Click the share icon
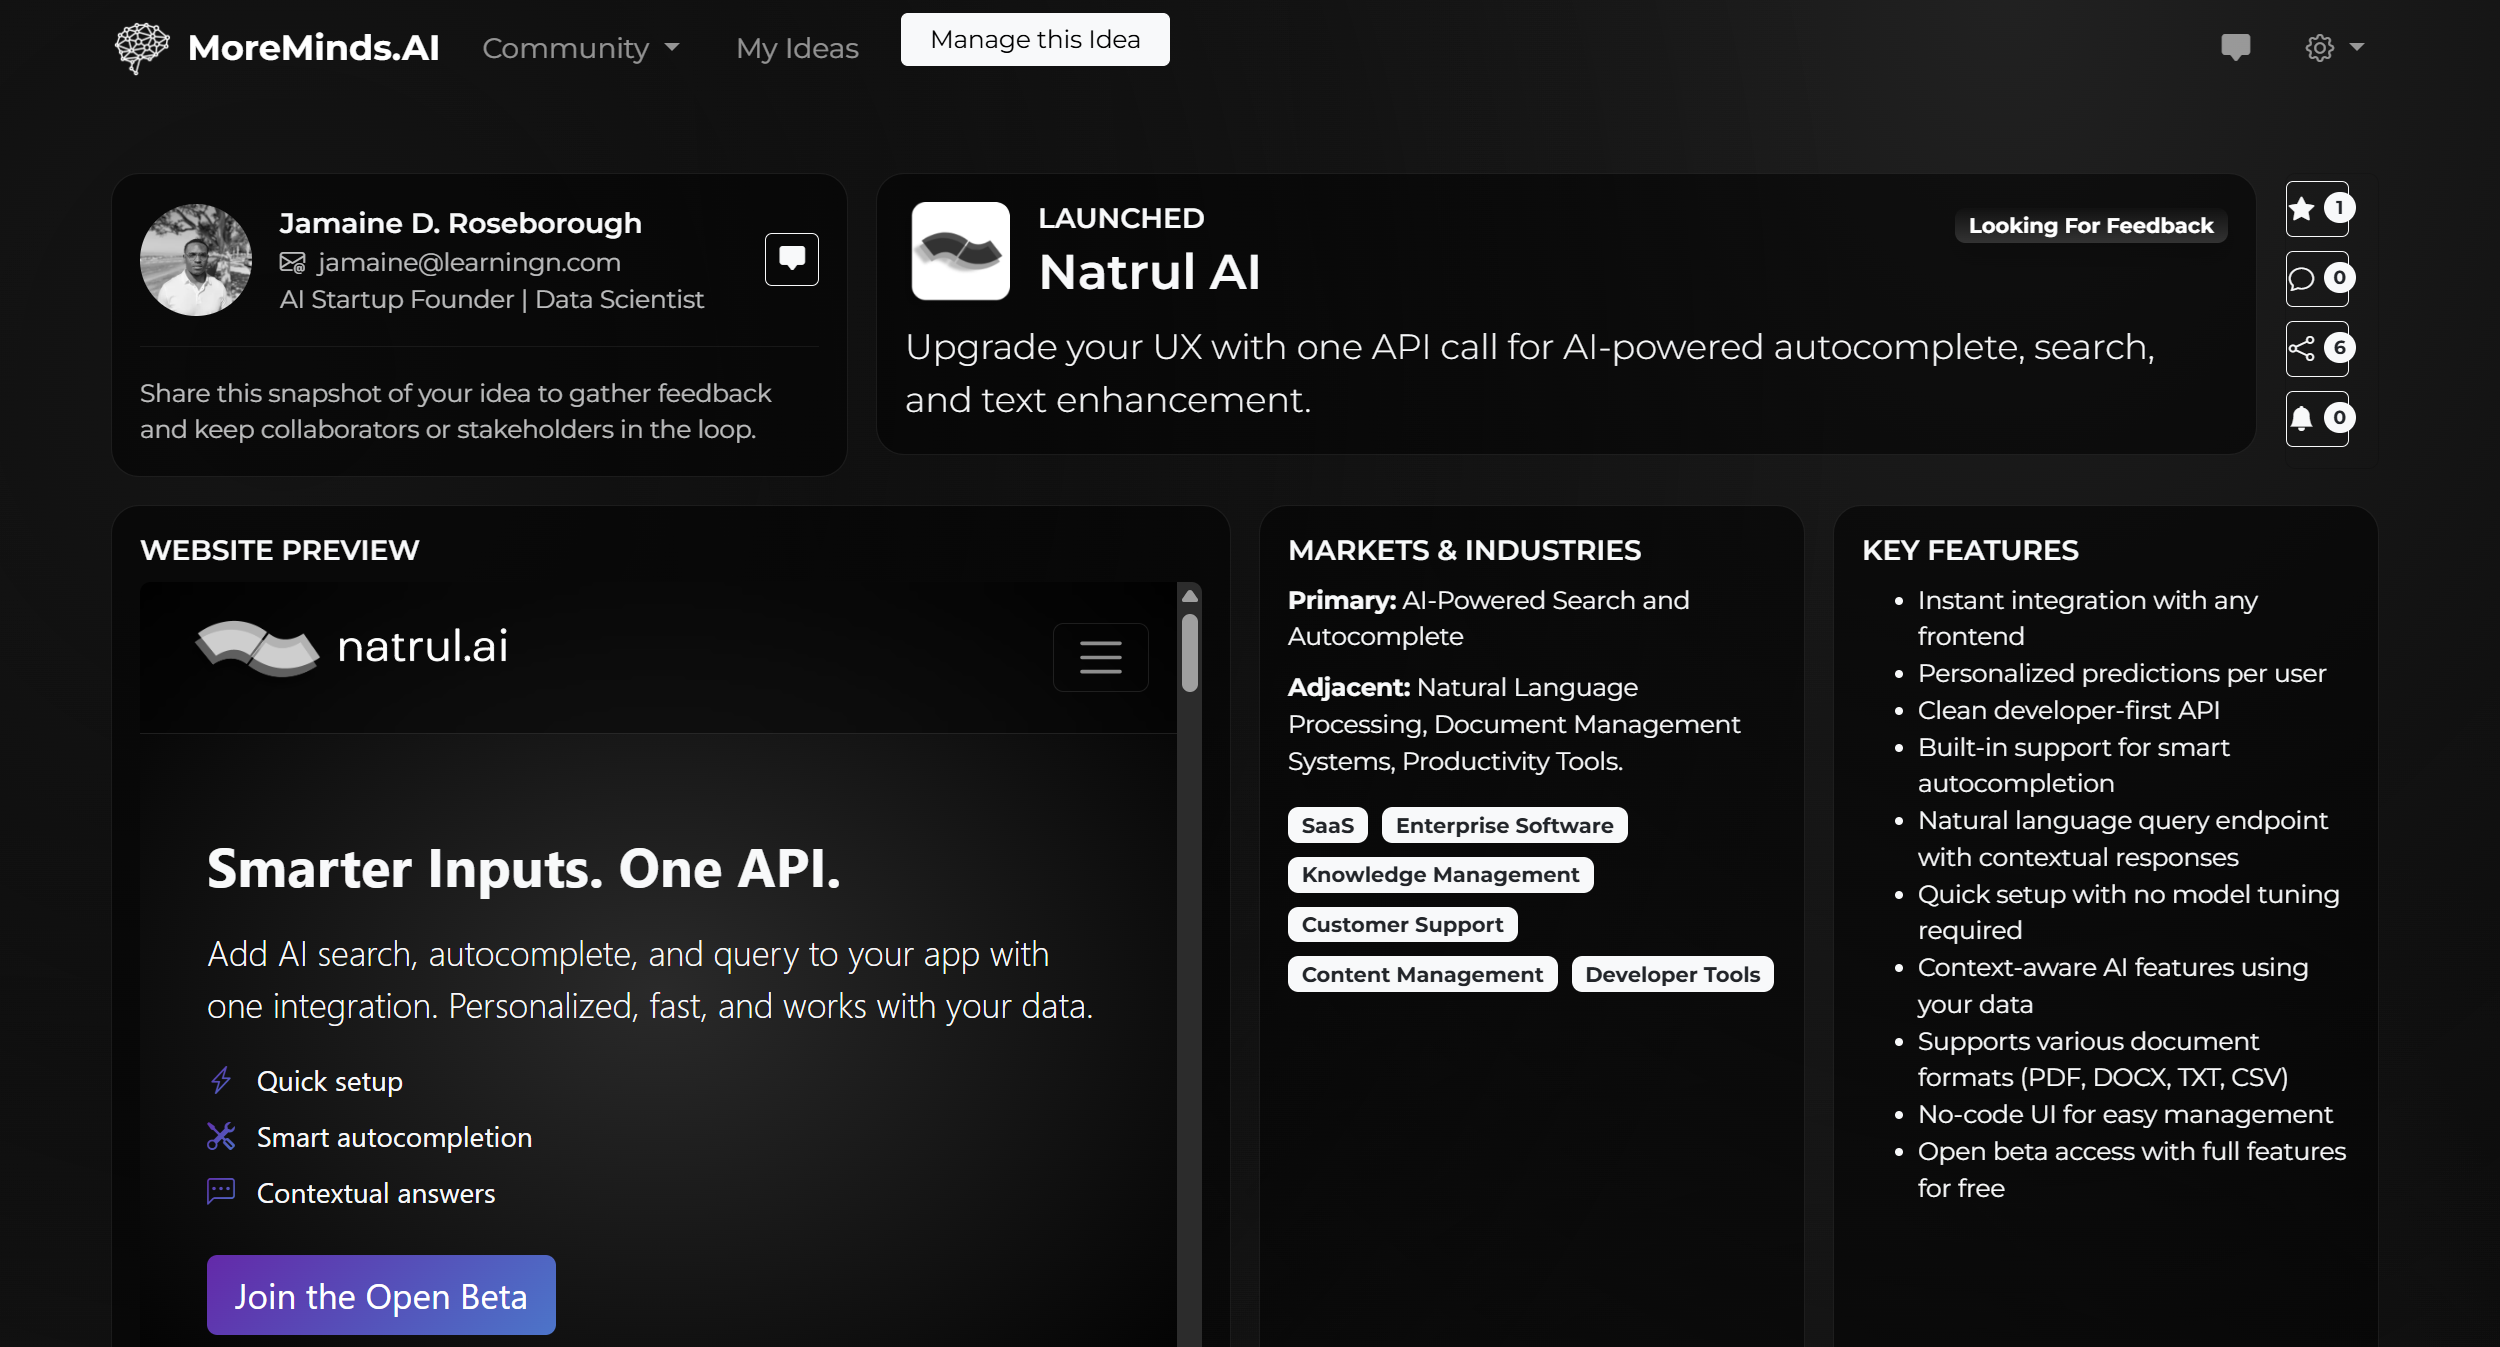Screen dimensions: 2500x1347 click(2317, 349)
